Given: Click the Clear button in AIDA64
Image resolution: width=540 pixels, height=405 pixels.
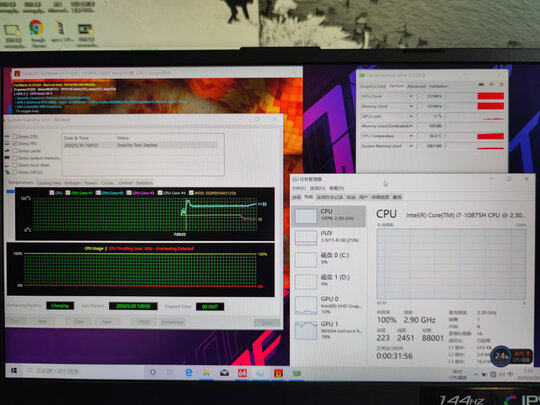Looking at the screenshot, I should point(78,322).
